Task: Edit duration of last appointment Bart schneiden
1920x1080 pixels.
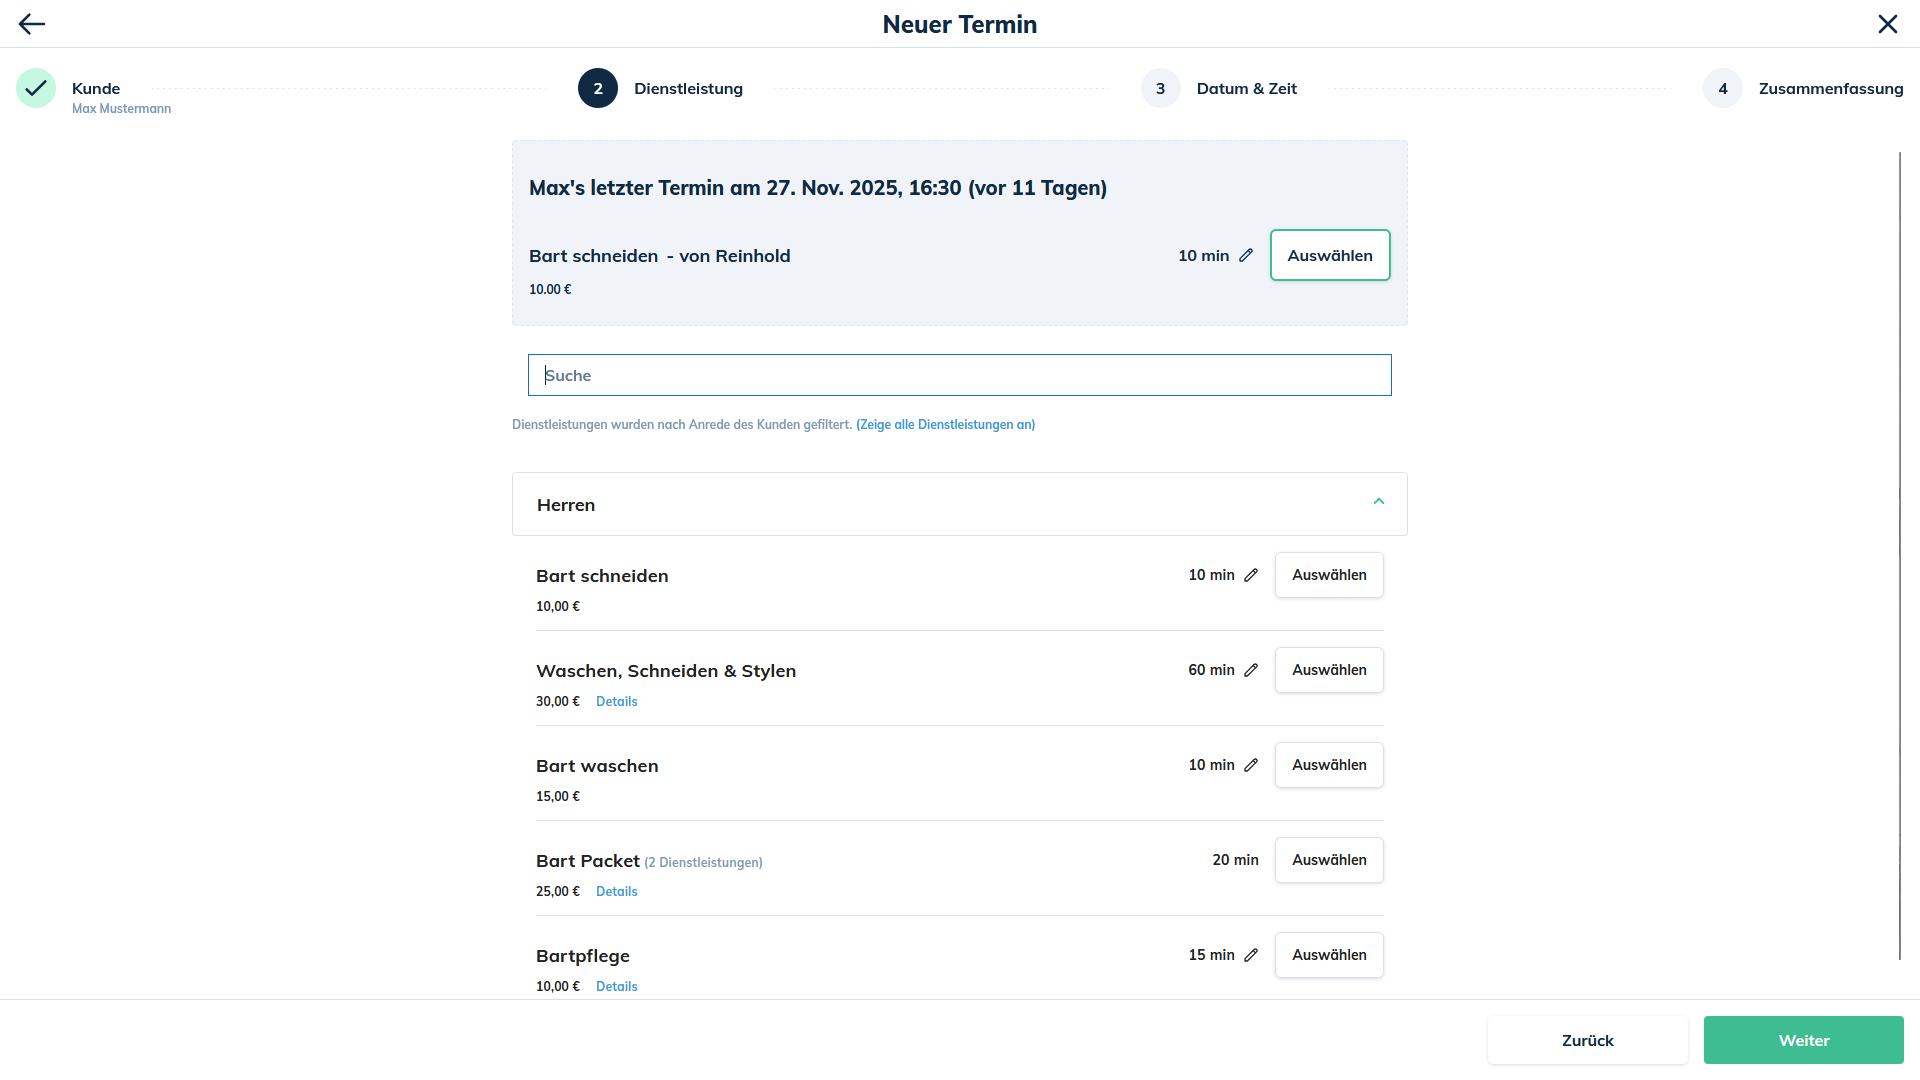Action: point(1246,255)
